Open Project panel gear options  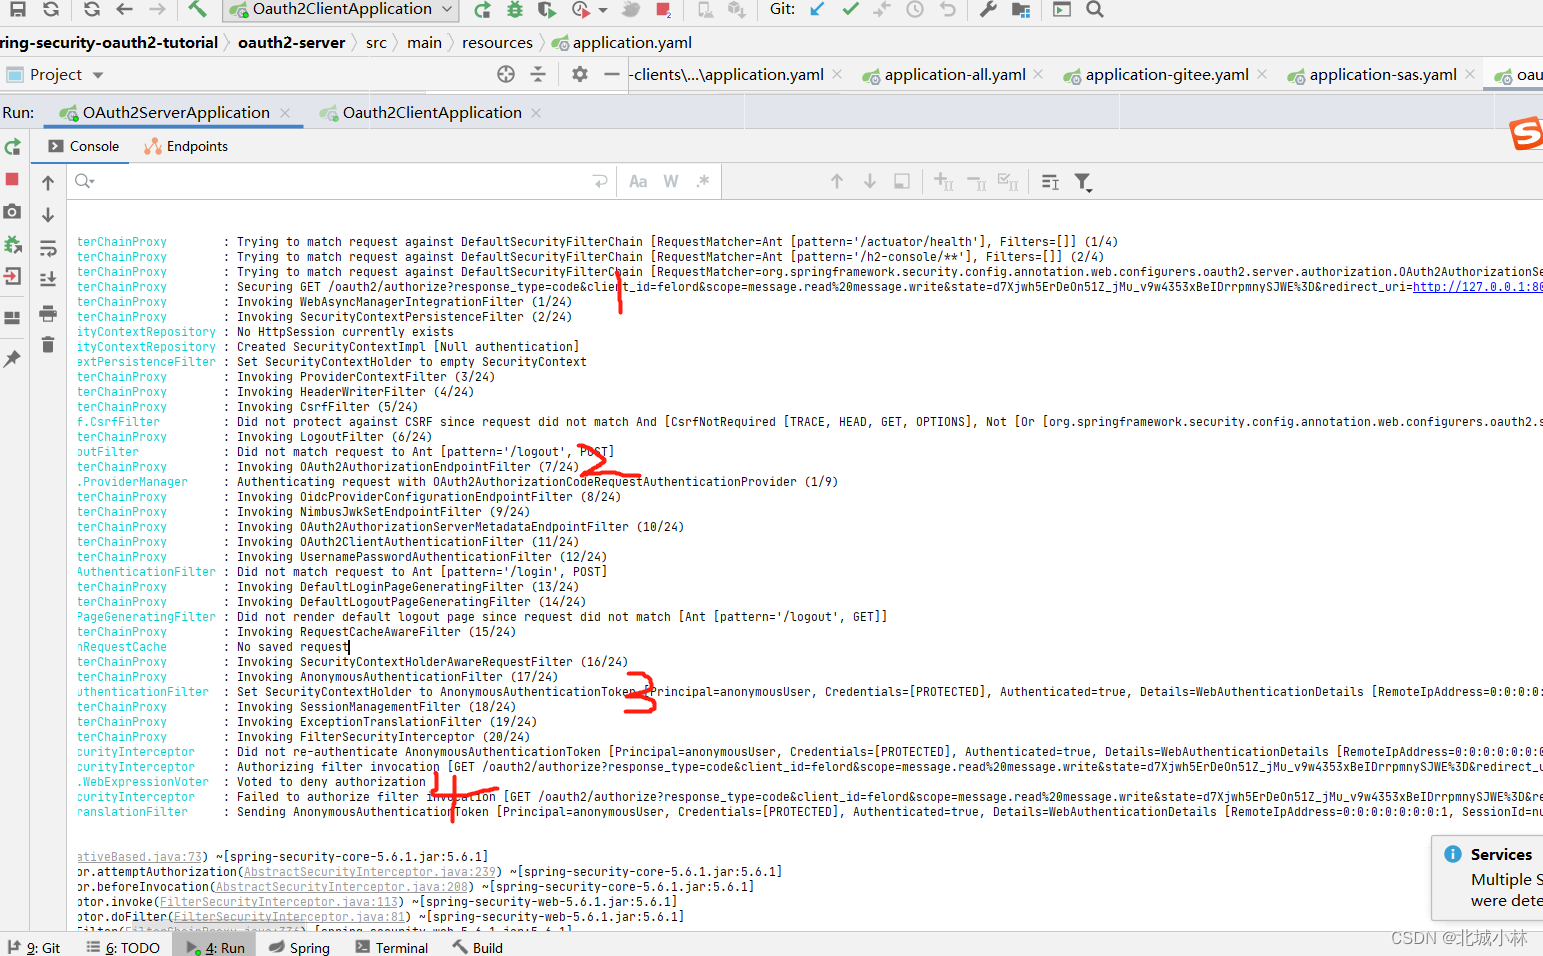click(x=580, y=74)
